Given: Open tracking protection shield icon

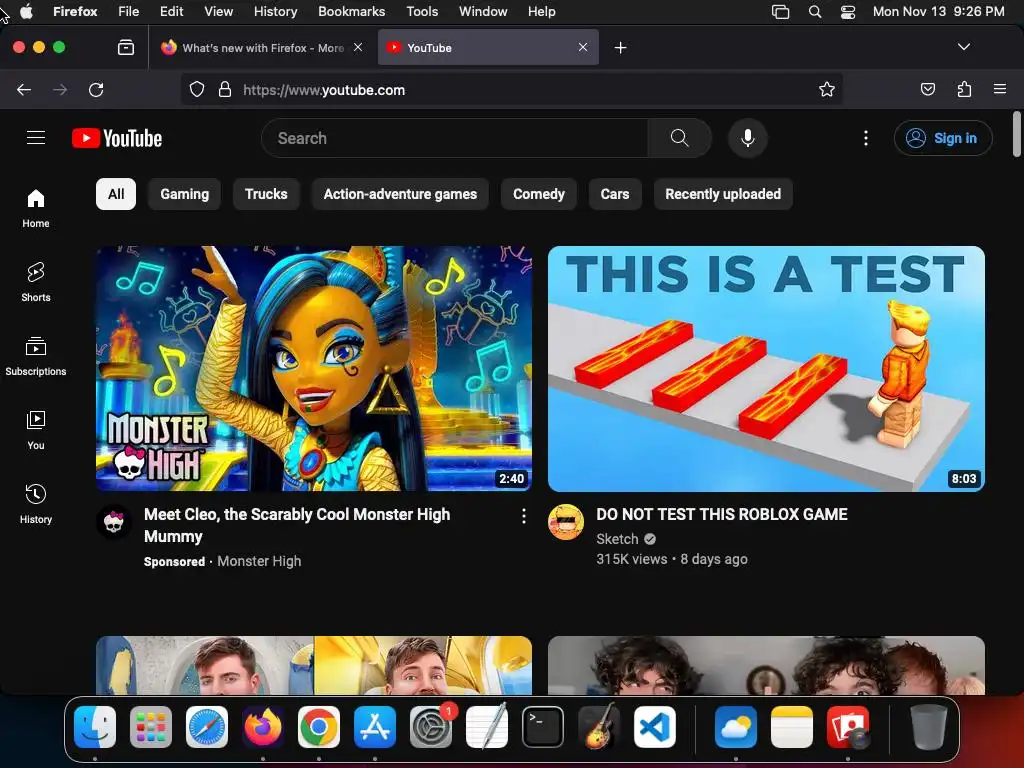Looking at the screenshot, I should 197,89.
